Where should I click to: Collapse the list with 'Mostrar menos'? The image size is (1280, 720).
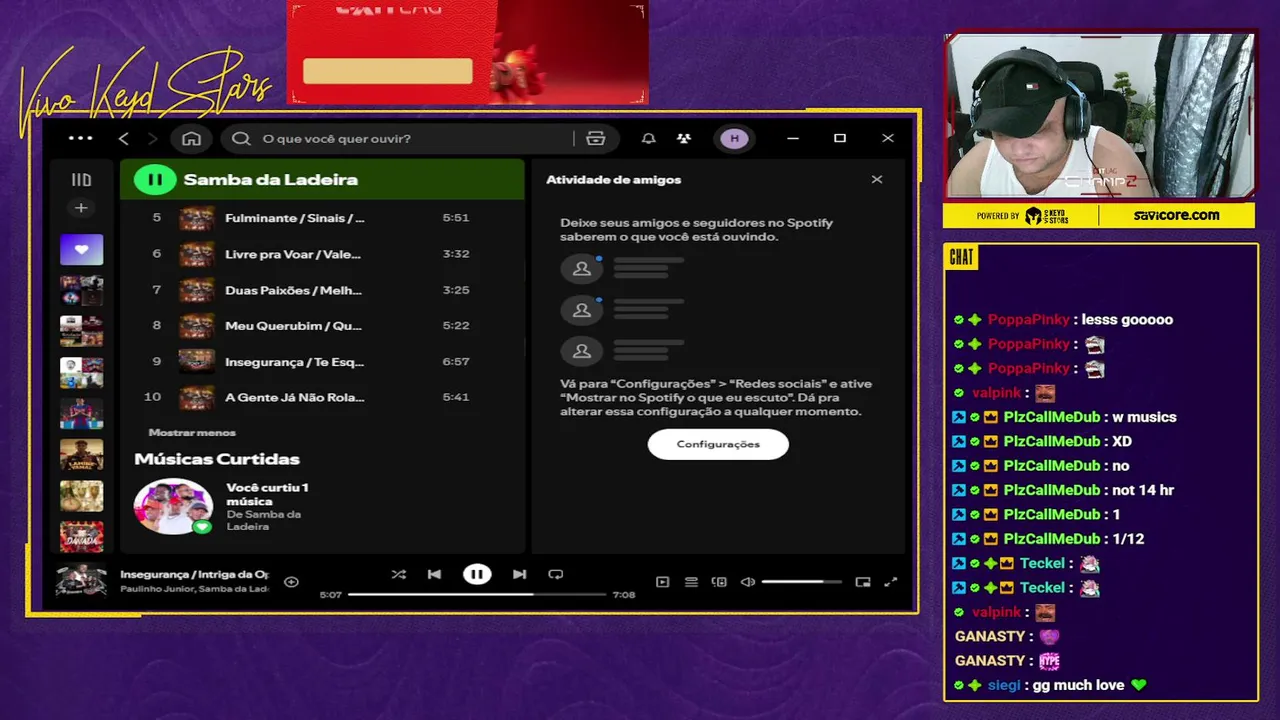(x=192, y=432)
